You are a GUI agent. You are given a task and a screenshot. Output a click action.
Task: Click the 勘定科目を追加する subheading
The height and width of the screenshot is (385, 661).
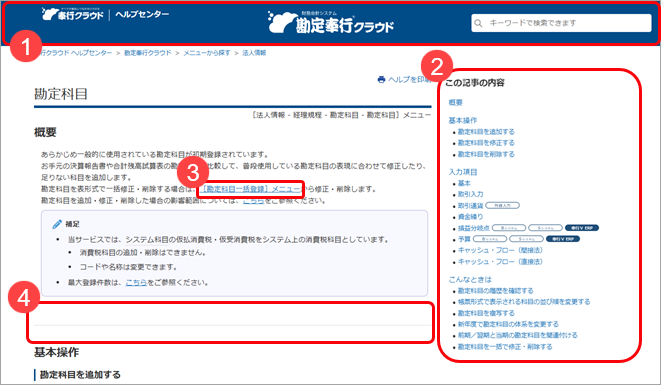pos(80,374)
